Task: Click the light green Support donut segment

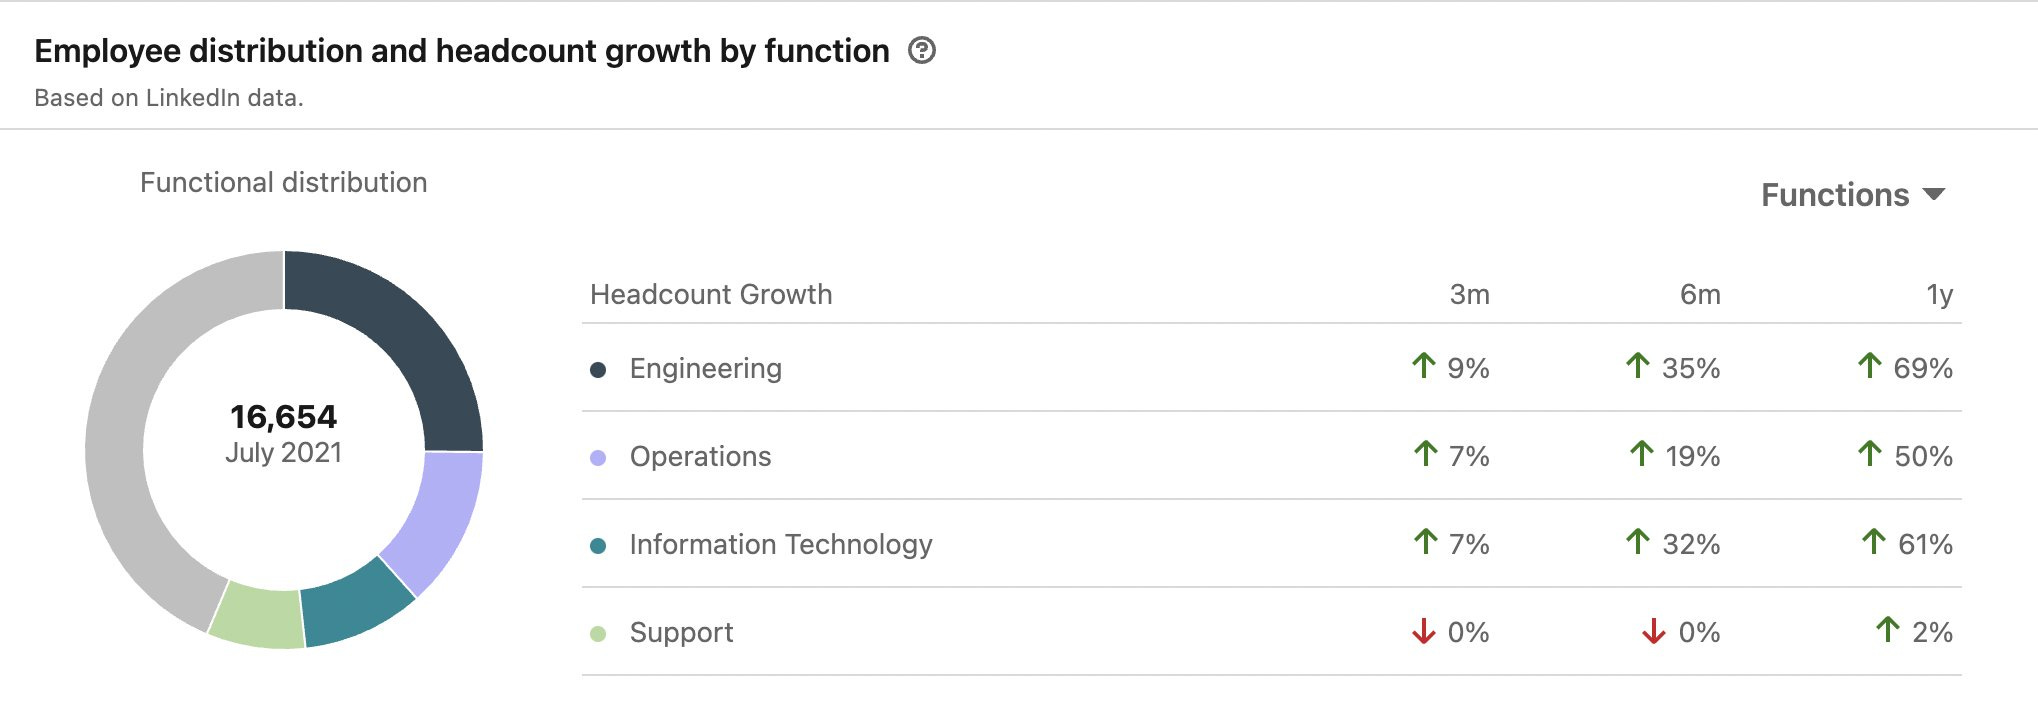Action: pos(258,616)
